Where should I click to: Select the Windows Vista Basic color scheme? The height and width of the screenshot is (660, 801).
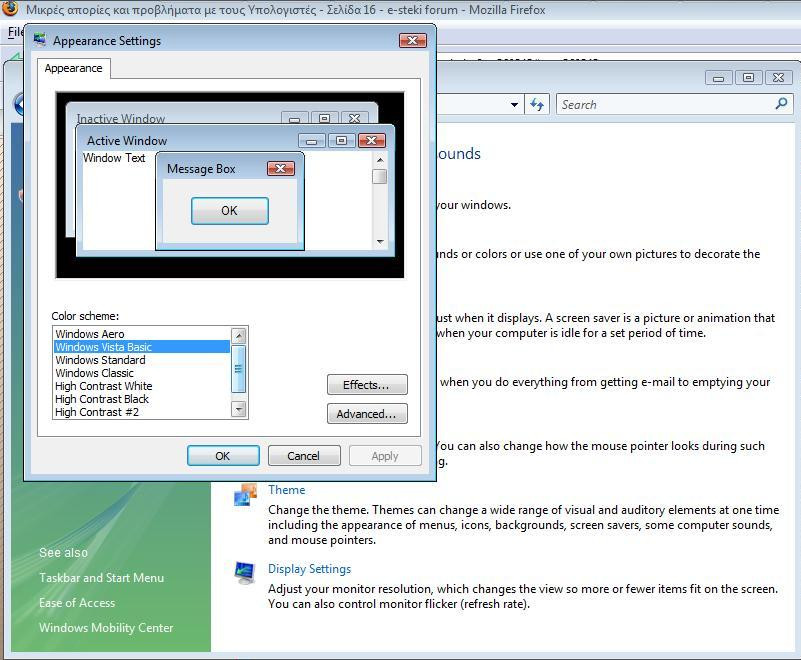(x=142, y=347)
